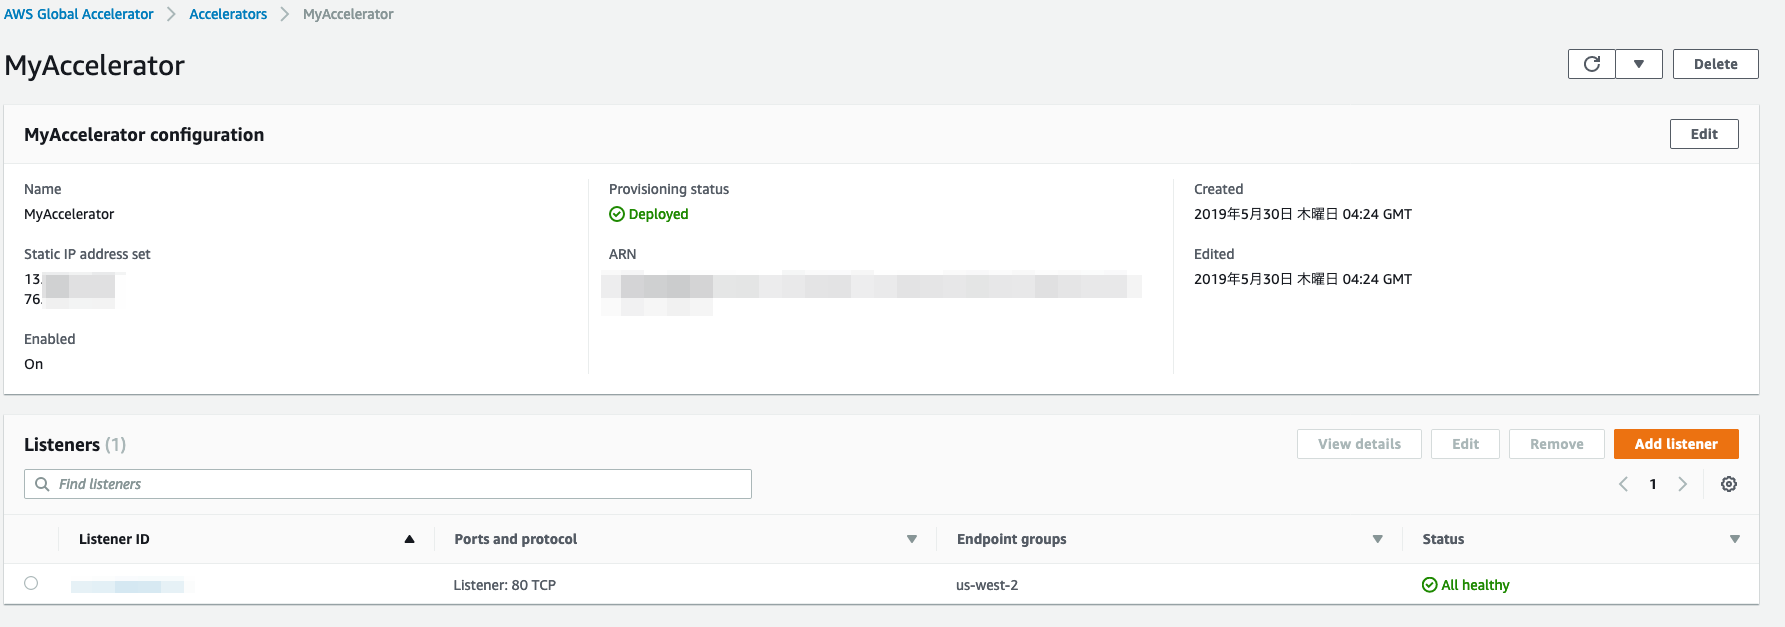Open listener table settings gear
Image resolution: width=1785 pixels, height=627 pixels.
coord(1728,484)
